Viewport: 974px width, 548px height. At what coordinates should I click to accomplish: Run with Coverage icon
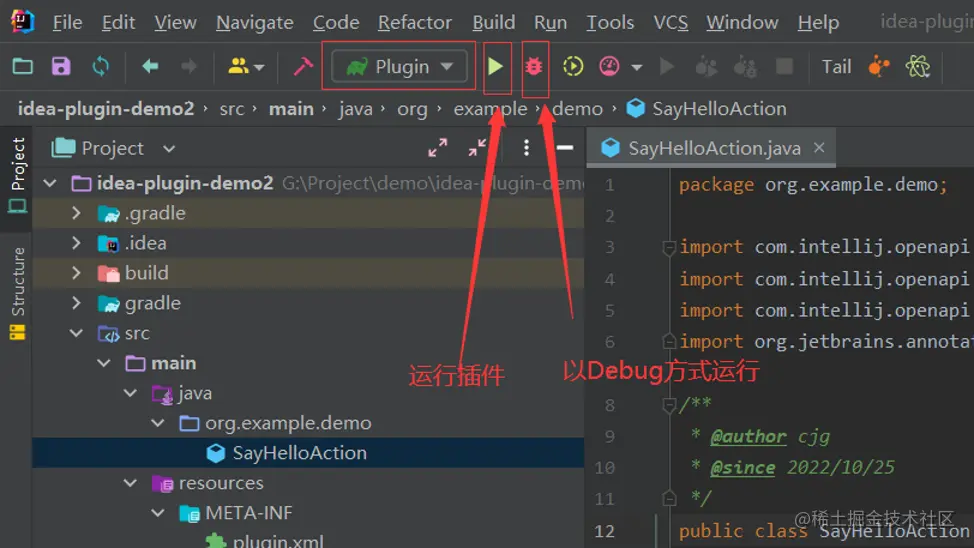point(573,66)
